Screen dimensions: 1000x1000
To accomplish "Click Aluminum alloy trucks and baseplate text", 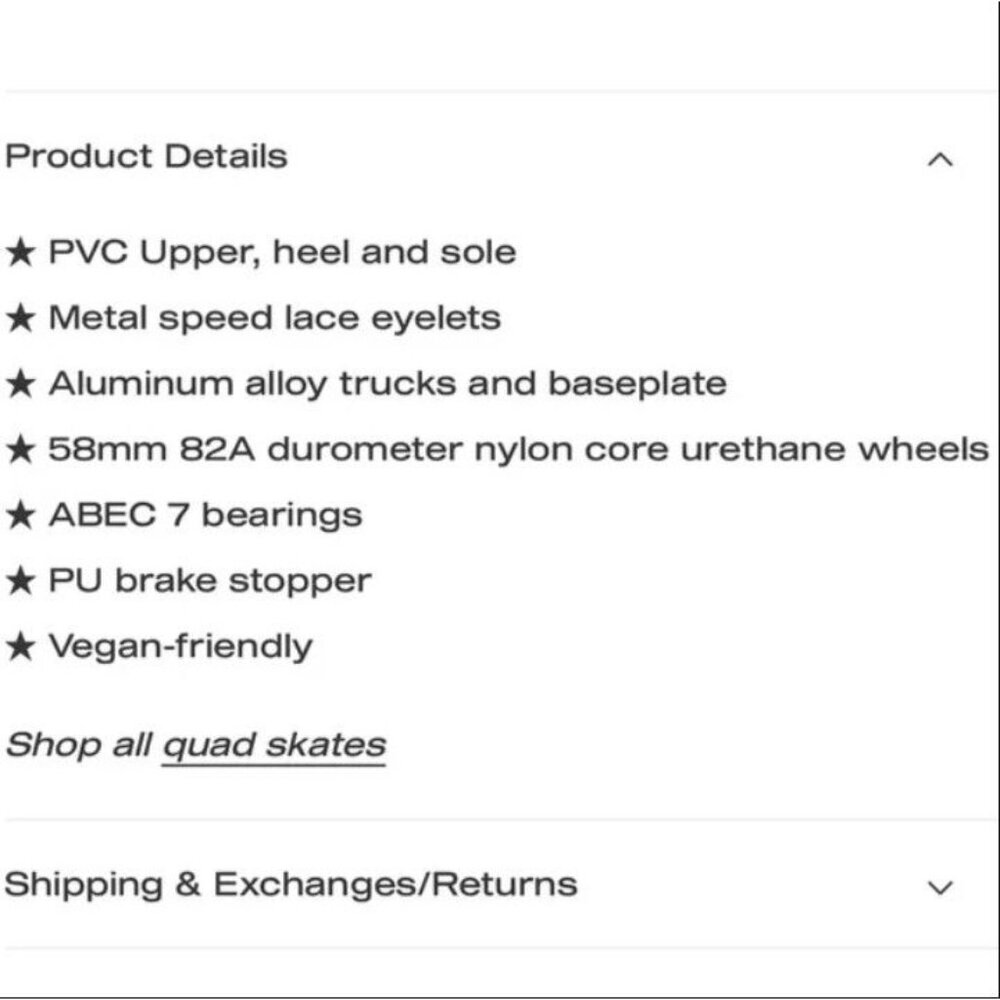I will coord(387,384).
